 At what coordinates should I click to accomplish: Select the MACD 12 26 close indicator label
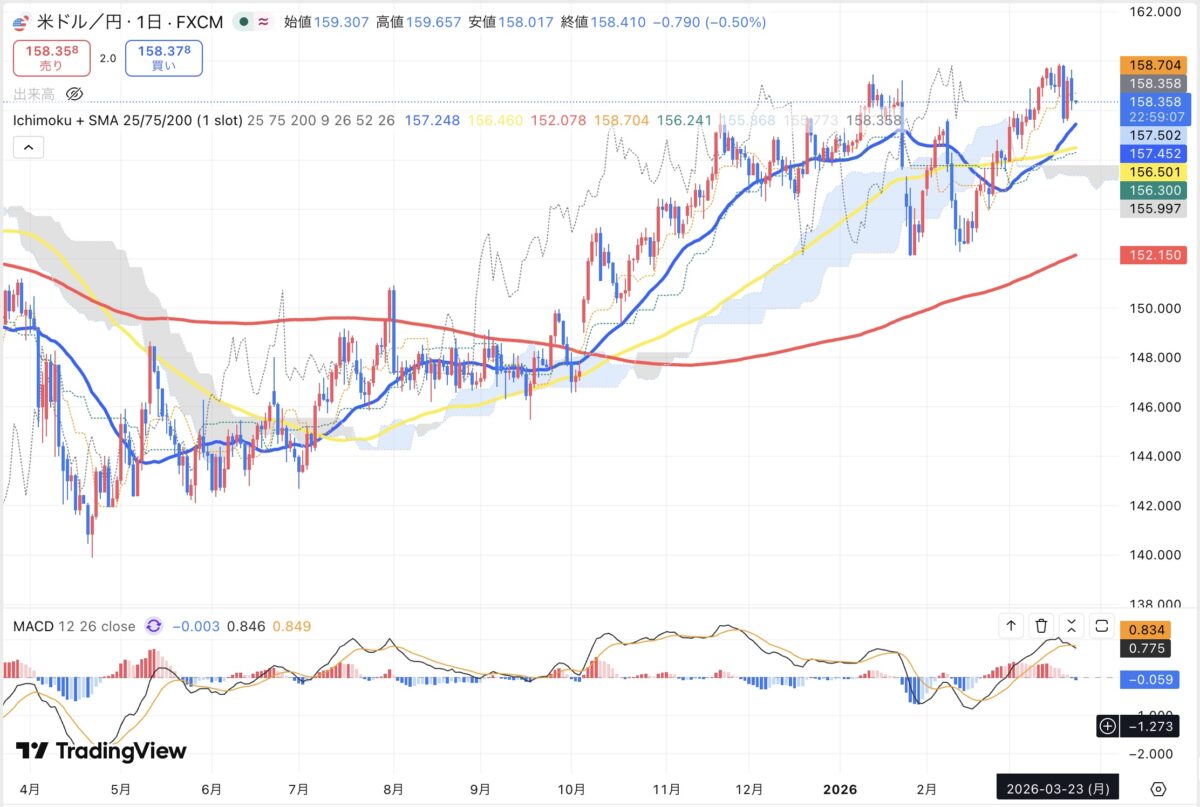pos(74,626)
